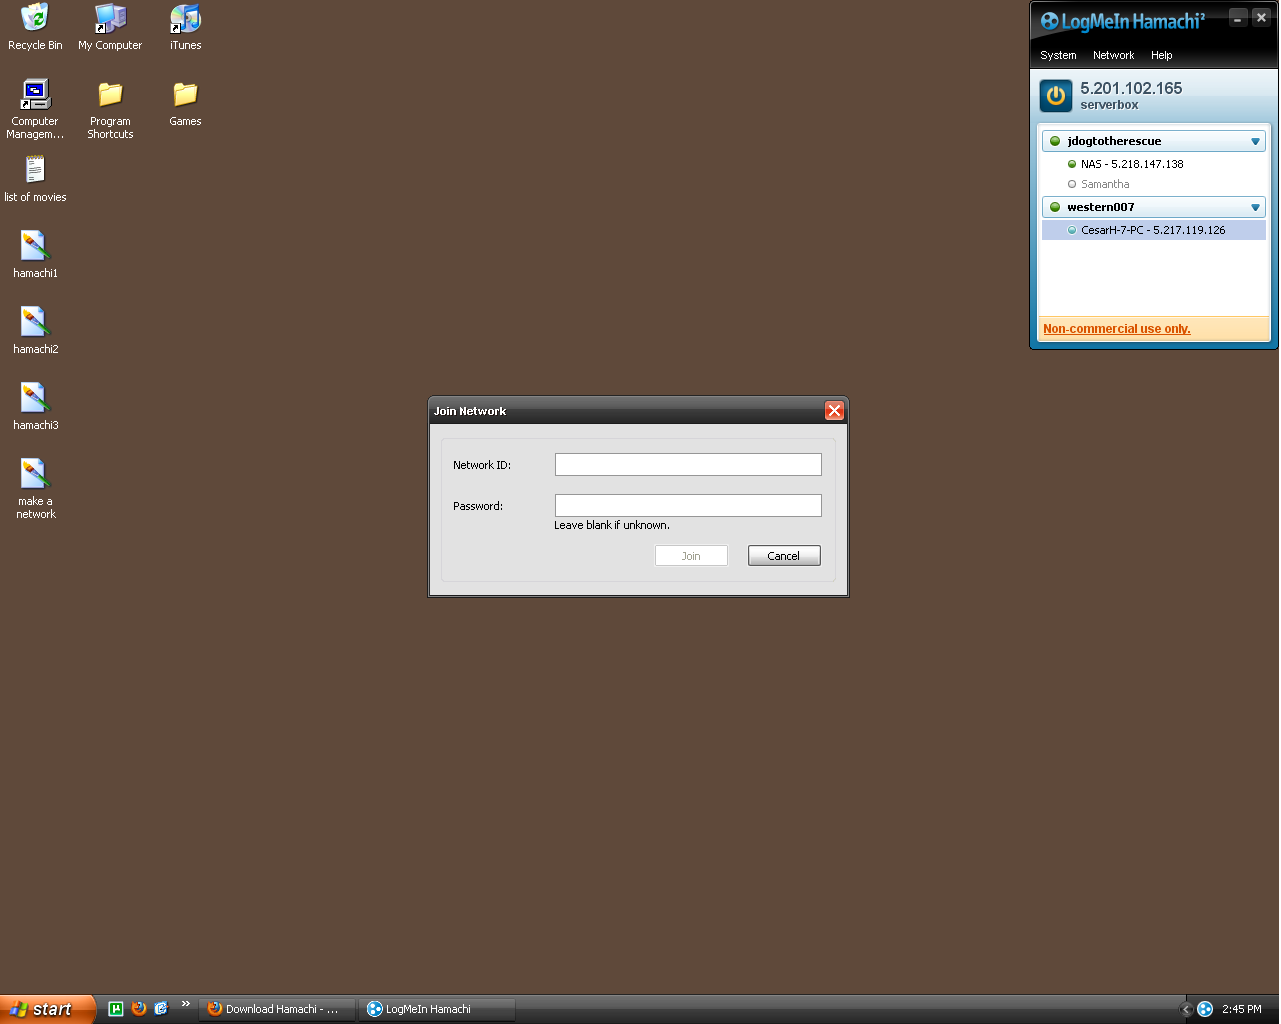
Task: Open the Help menu in Hamachi
Action: tap(1161, 56)
